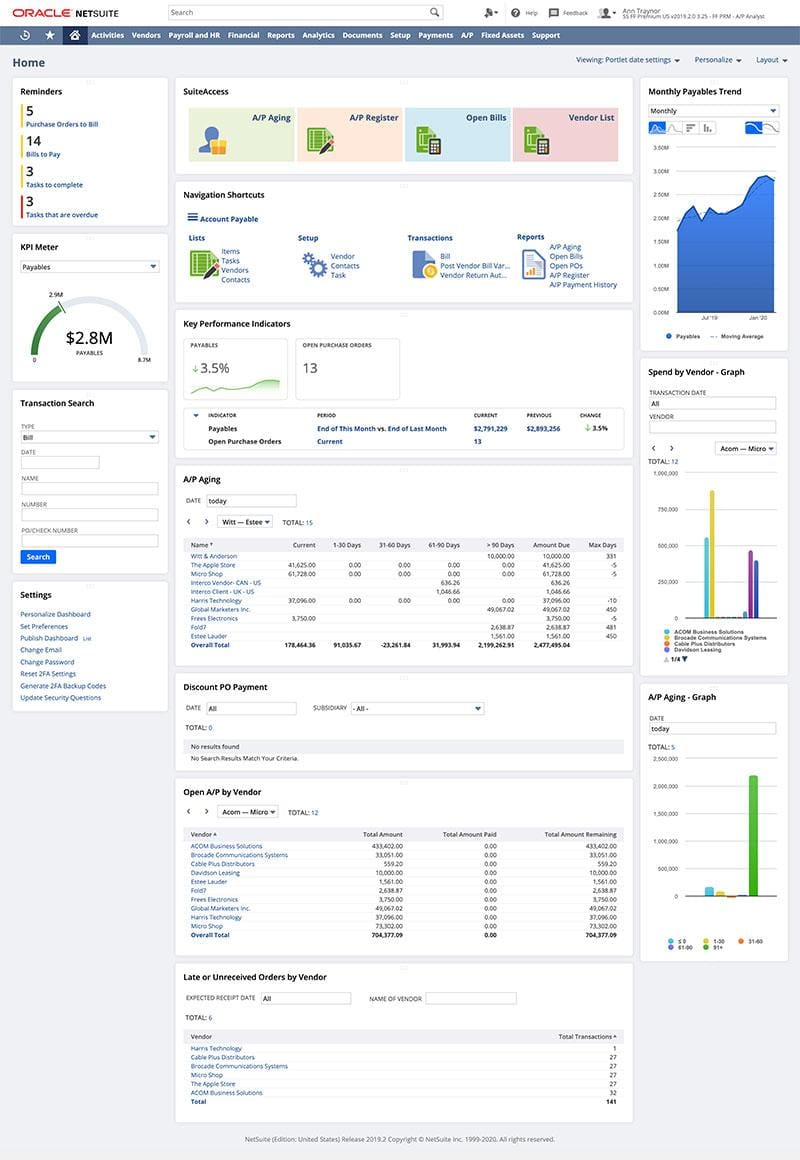Expand Viewing: Portlet date settings

pyautogui.click(x=628, y=60)
